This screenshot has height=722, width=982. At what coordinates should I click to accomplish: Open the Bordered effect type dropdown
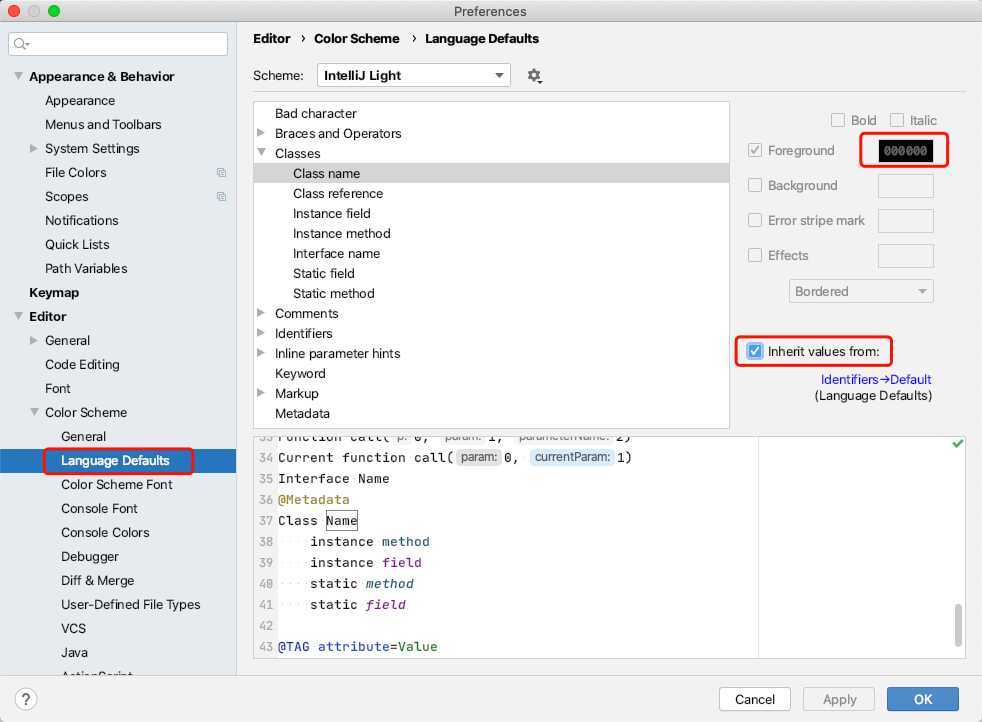861,291
